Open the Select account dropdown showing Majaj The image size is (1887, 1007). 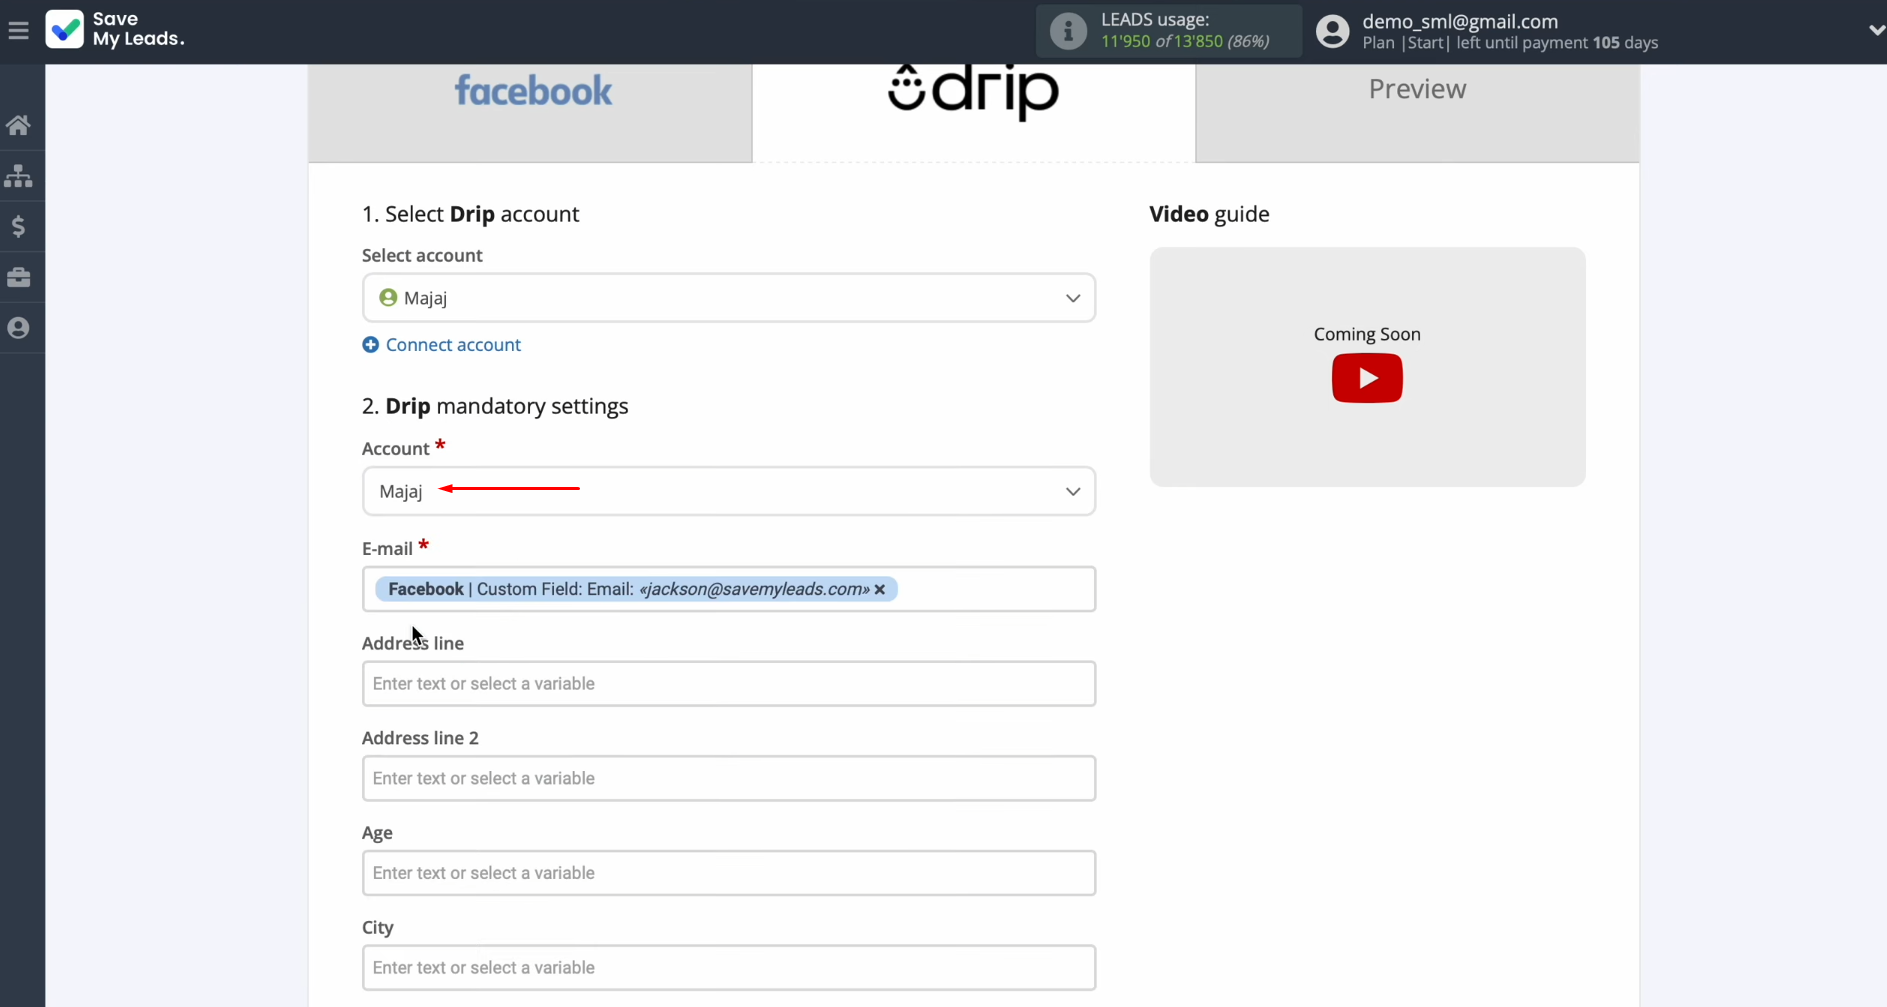pos(729,298)
